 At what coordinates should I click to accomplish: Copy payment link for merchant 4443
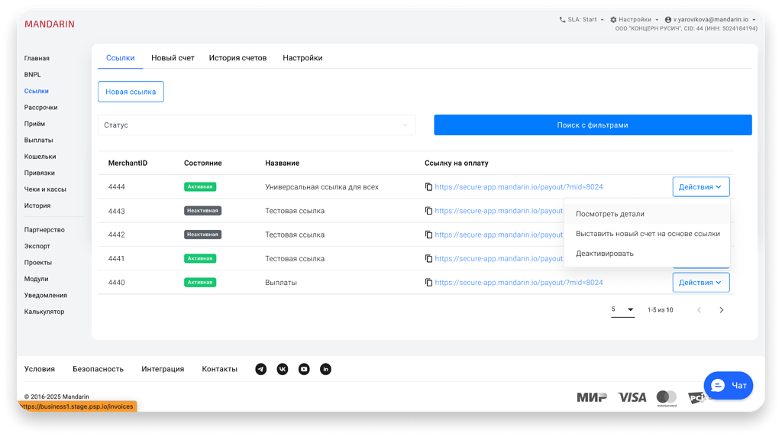(x=428, y=211)
